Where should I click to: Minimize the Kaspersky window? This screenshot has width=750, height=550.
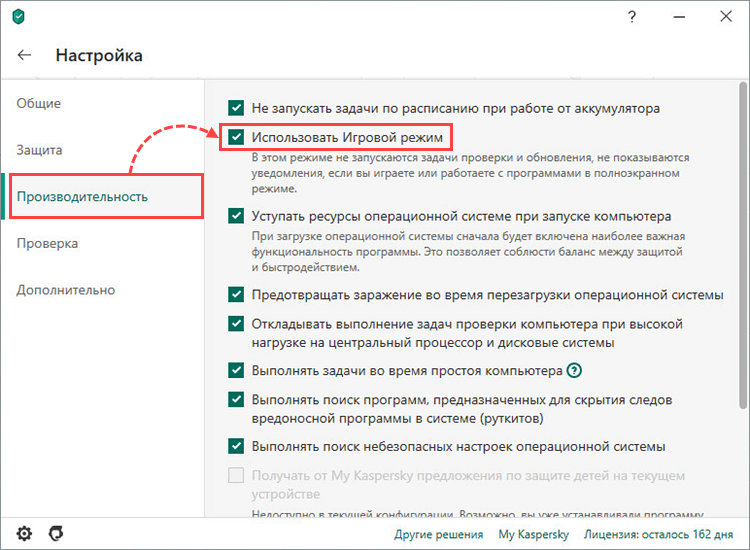click(679, 17)
